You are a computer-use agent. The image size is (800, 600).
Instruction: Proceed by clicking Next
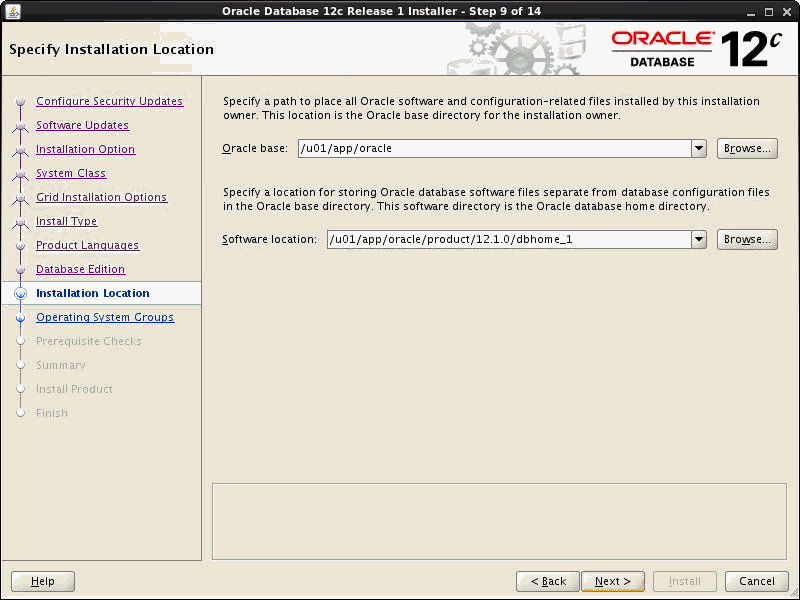point(613,581)
